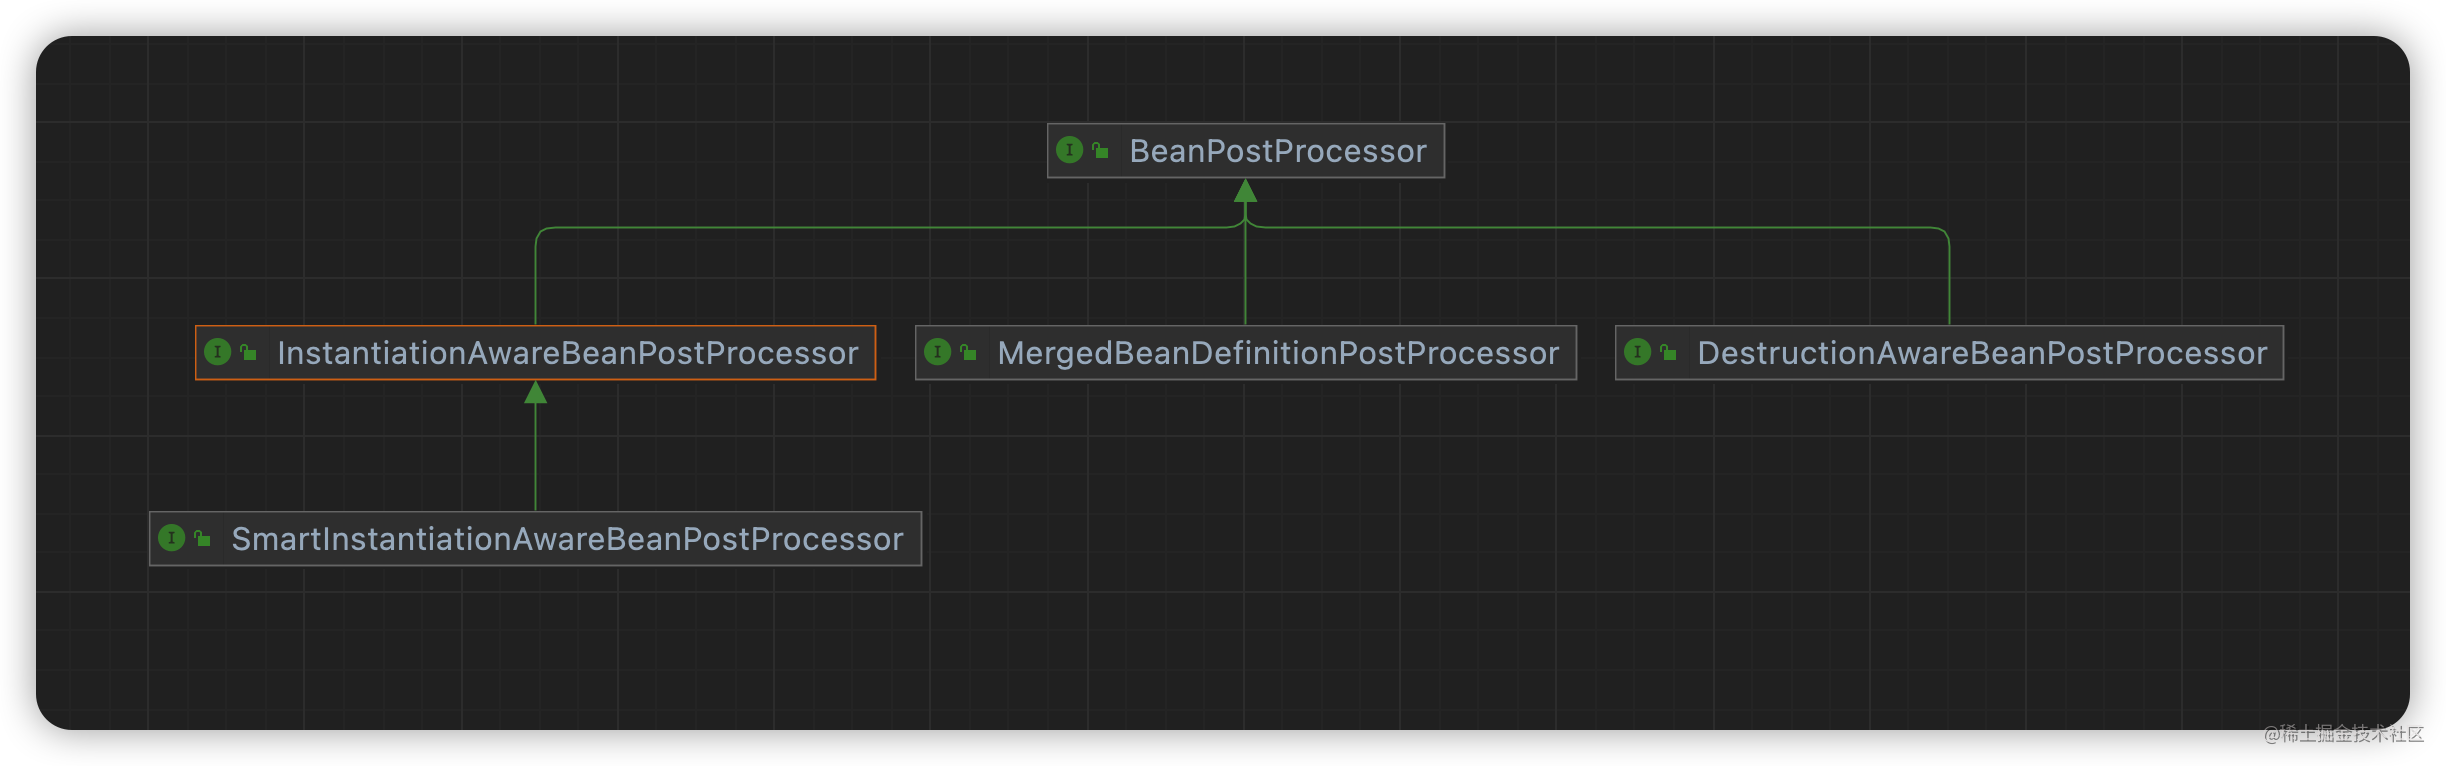Select the SmartInstantiationAwareBeanPostProcessor node

pos(535,539)
